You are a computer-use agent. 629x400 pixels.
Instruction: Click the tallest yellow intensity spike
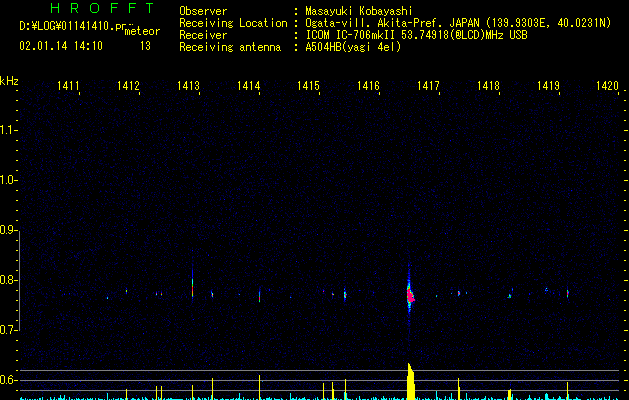pyautogui.click(x=410, y=382)
